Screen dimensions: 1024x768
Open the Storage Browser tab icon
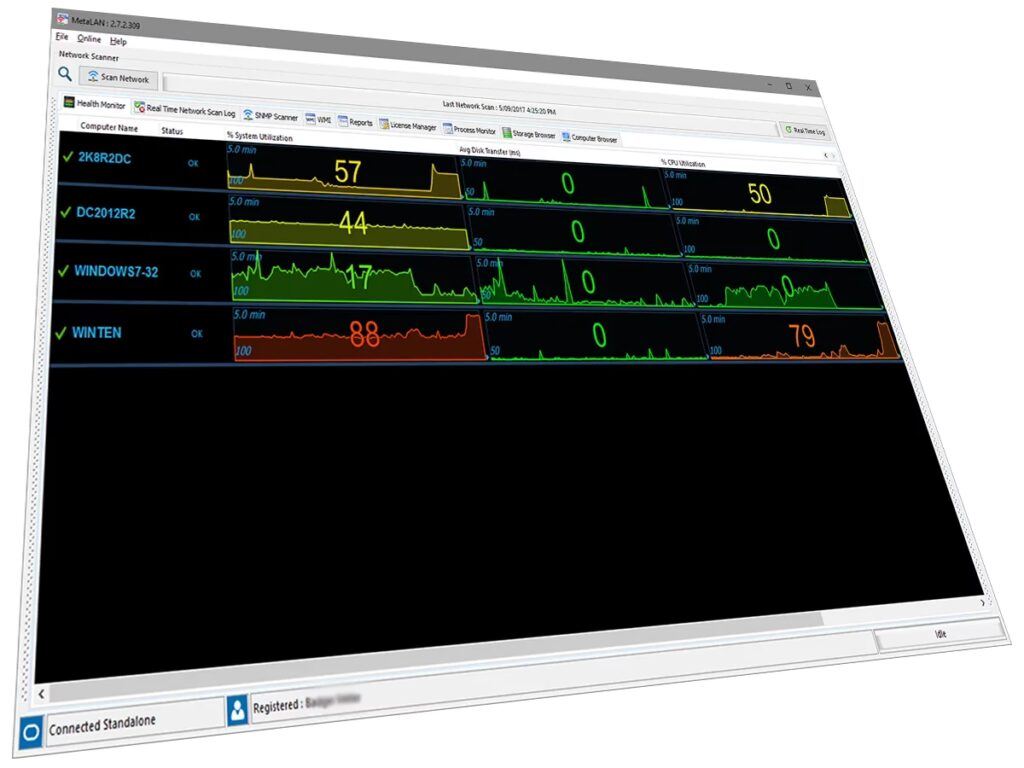click(x=507, y=133)
